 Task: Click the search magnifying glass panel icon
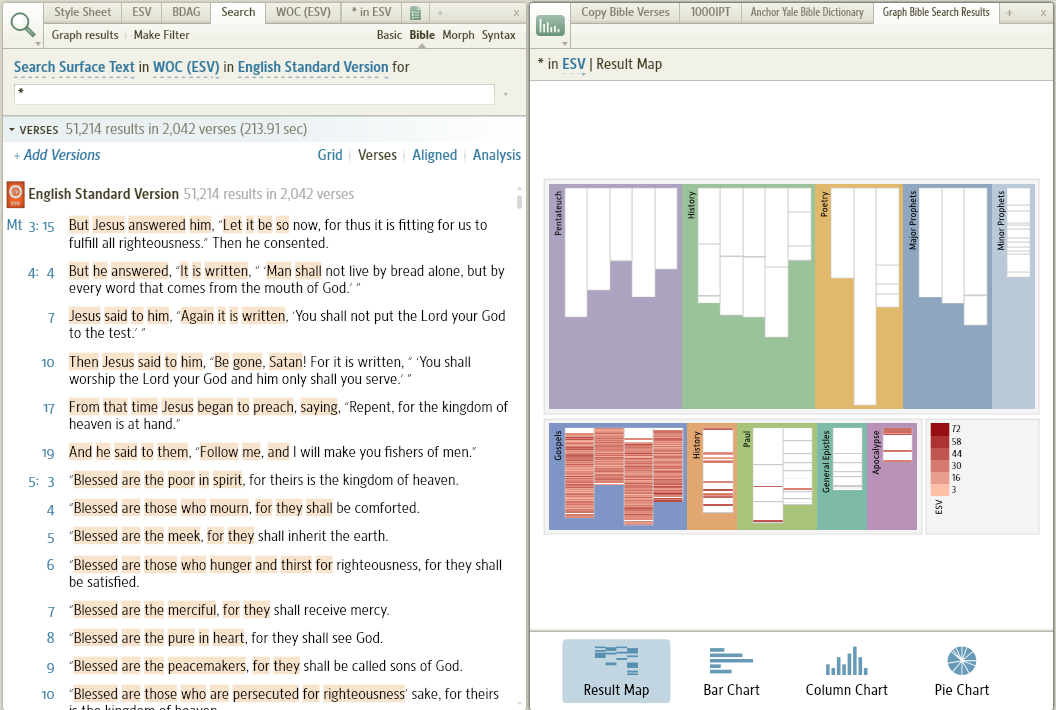[x=22, y=24]
